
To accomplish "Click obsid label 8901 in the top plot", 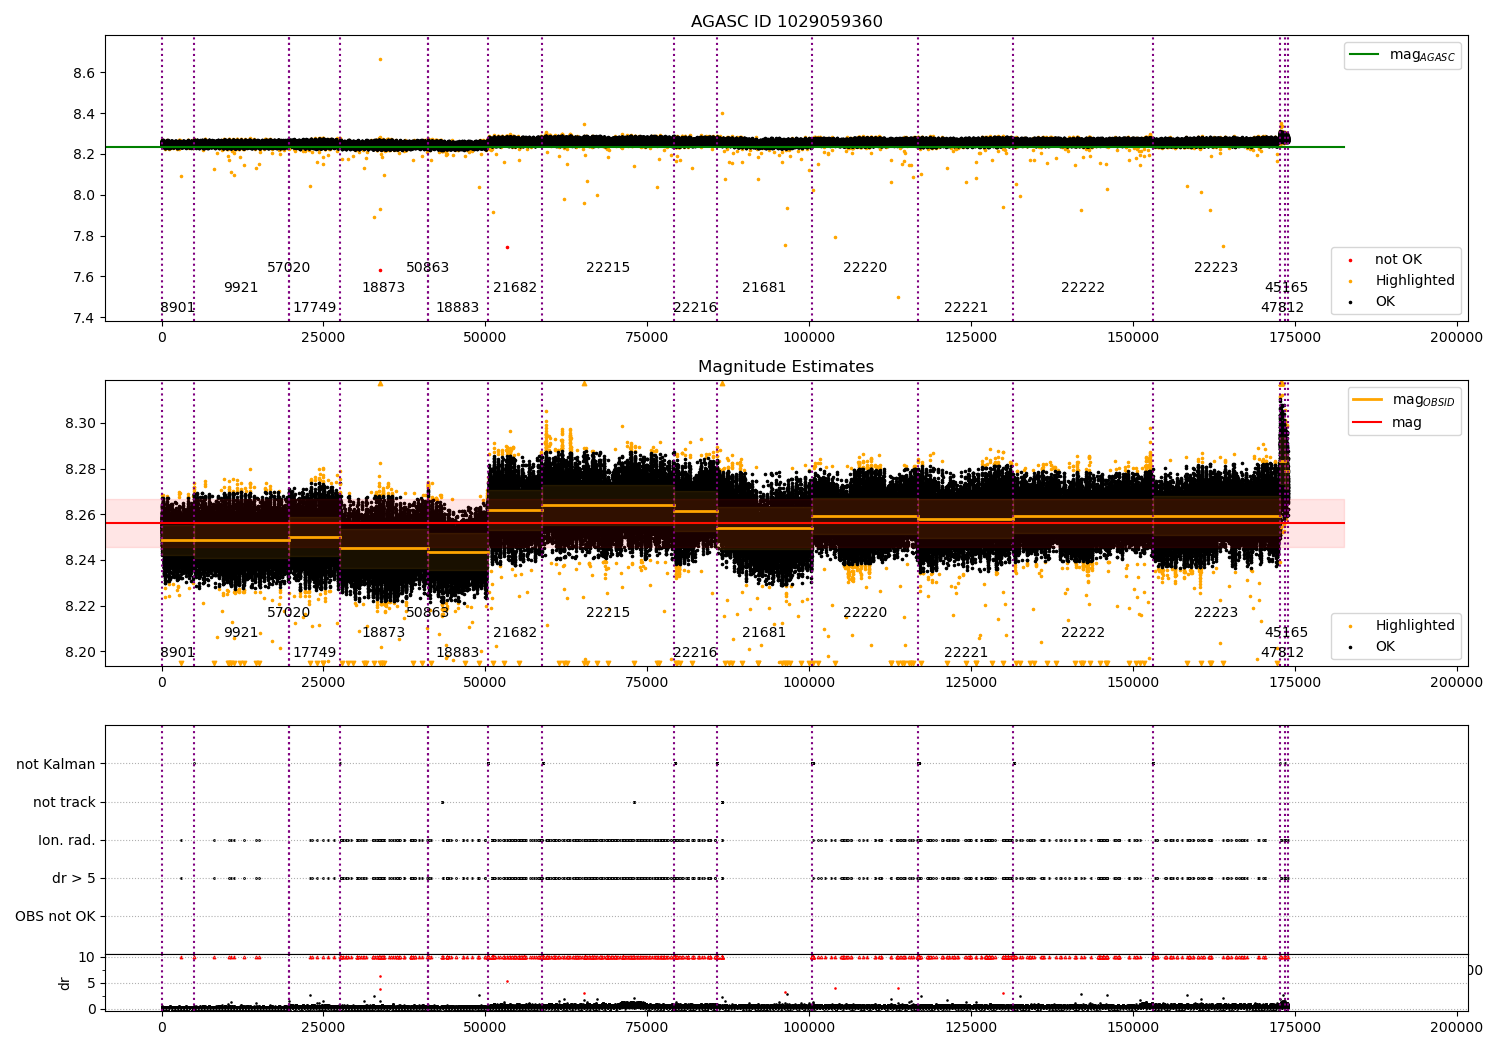I will (177, 307).
